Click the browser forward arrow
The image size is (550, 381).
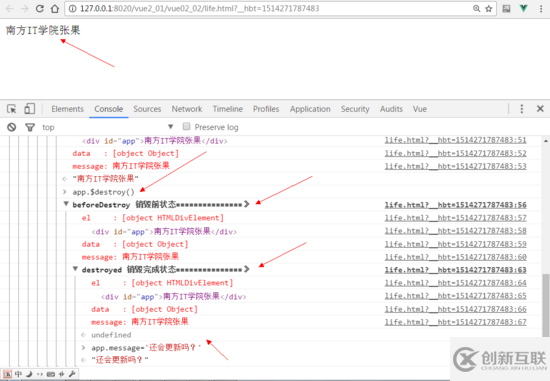[x=25, y=8]
